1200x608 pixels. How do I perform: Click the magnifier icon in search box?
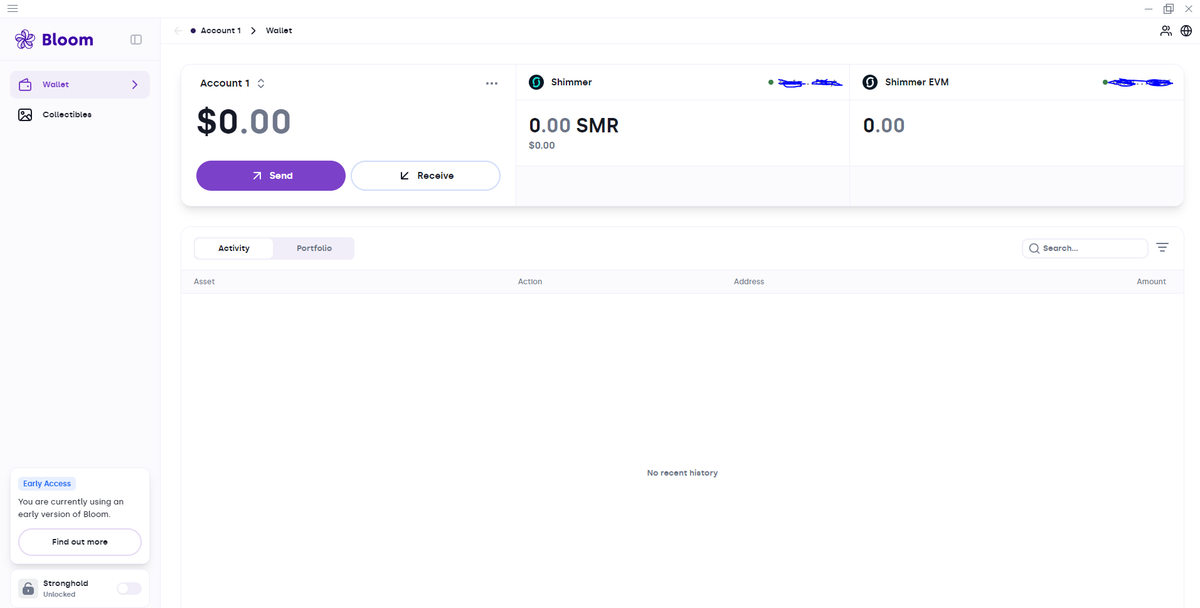coord(1034,248)
